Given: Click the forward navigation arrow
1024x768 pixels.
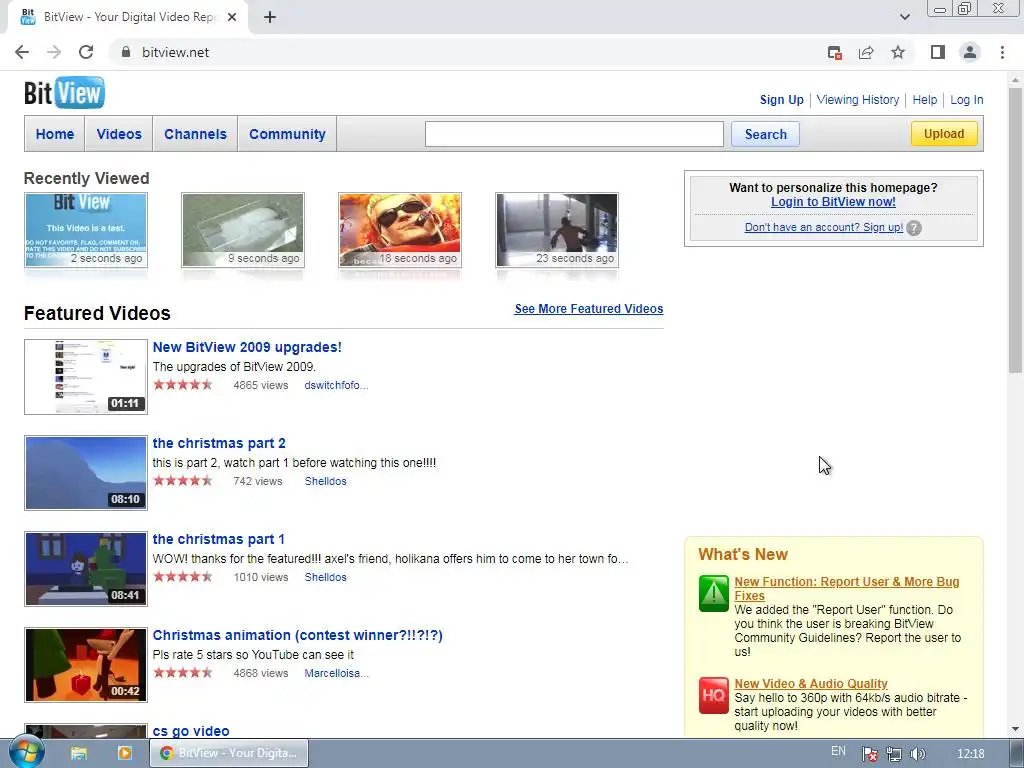Looking at the screenshot, I should coord(54,52).
